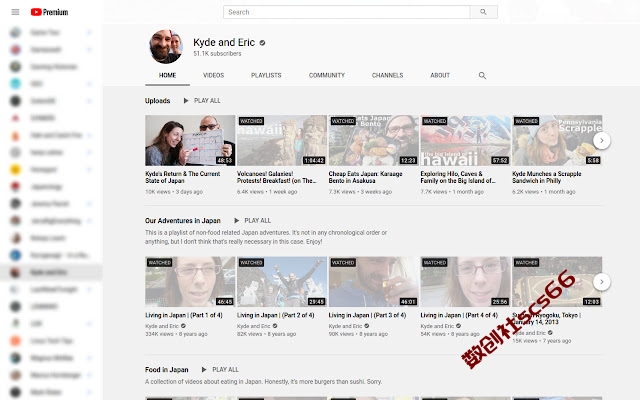Open Our Adventures in Japan playlist heading
Viewport: 640px width, 400px height.
pyautogui.click(x=182, y=221)
